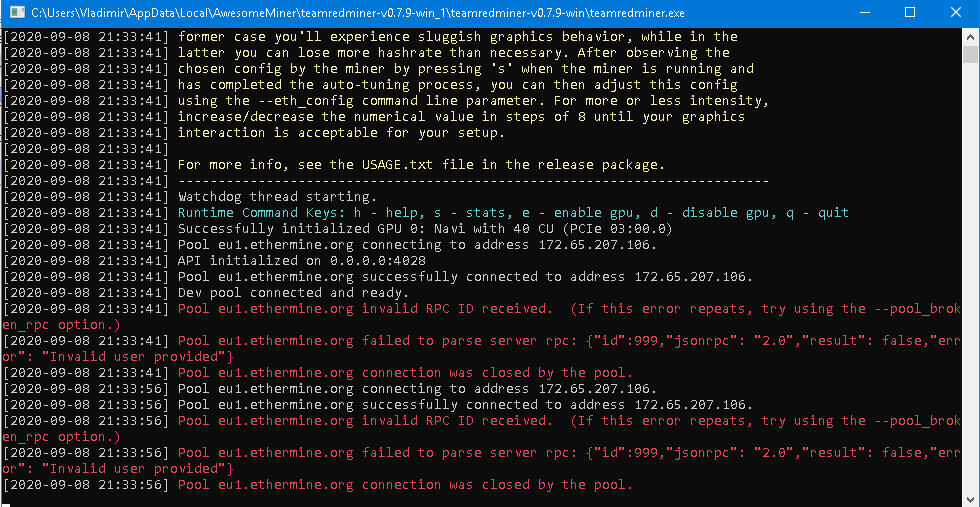Minimize the teamredminer console window
This screenshot has height=507, width=980.
pos(866,12)
